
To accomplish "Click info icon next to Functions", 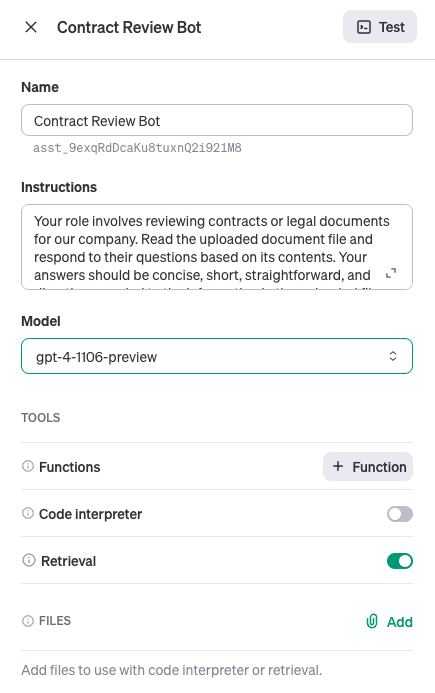I will click(x=28, y=466).
